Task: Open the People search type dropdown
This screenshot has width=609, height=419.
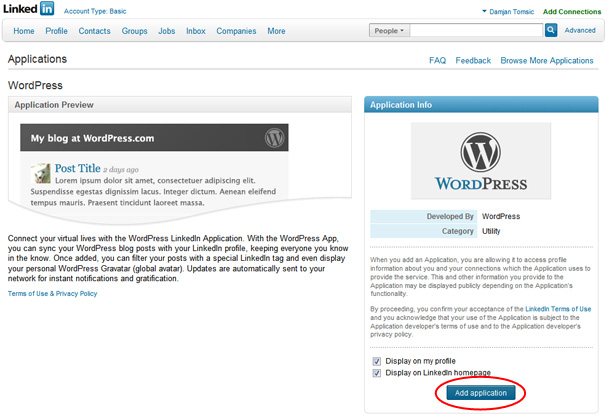Action: click(x=389, y=31)
